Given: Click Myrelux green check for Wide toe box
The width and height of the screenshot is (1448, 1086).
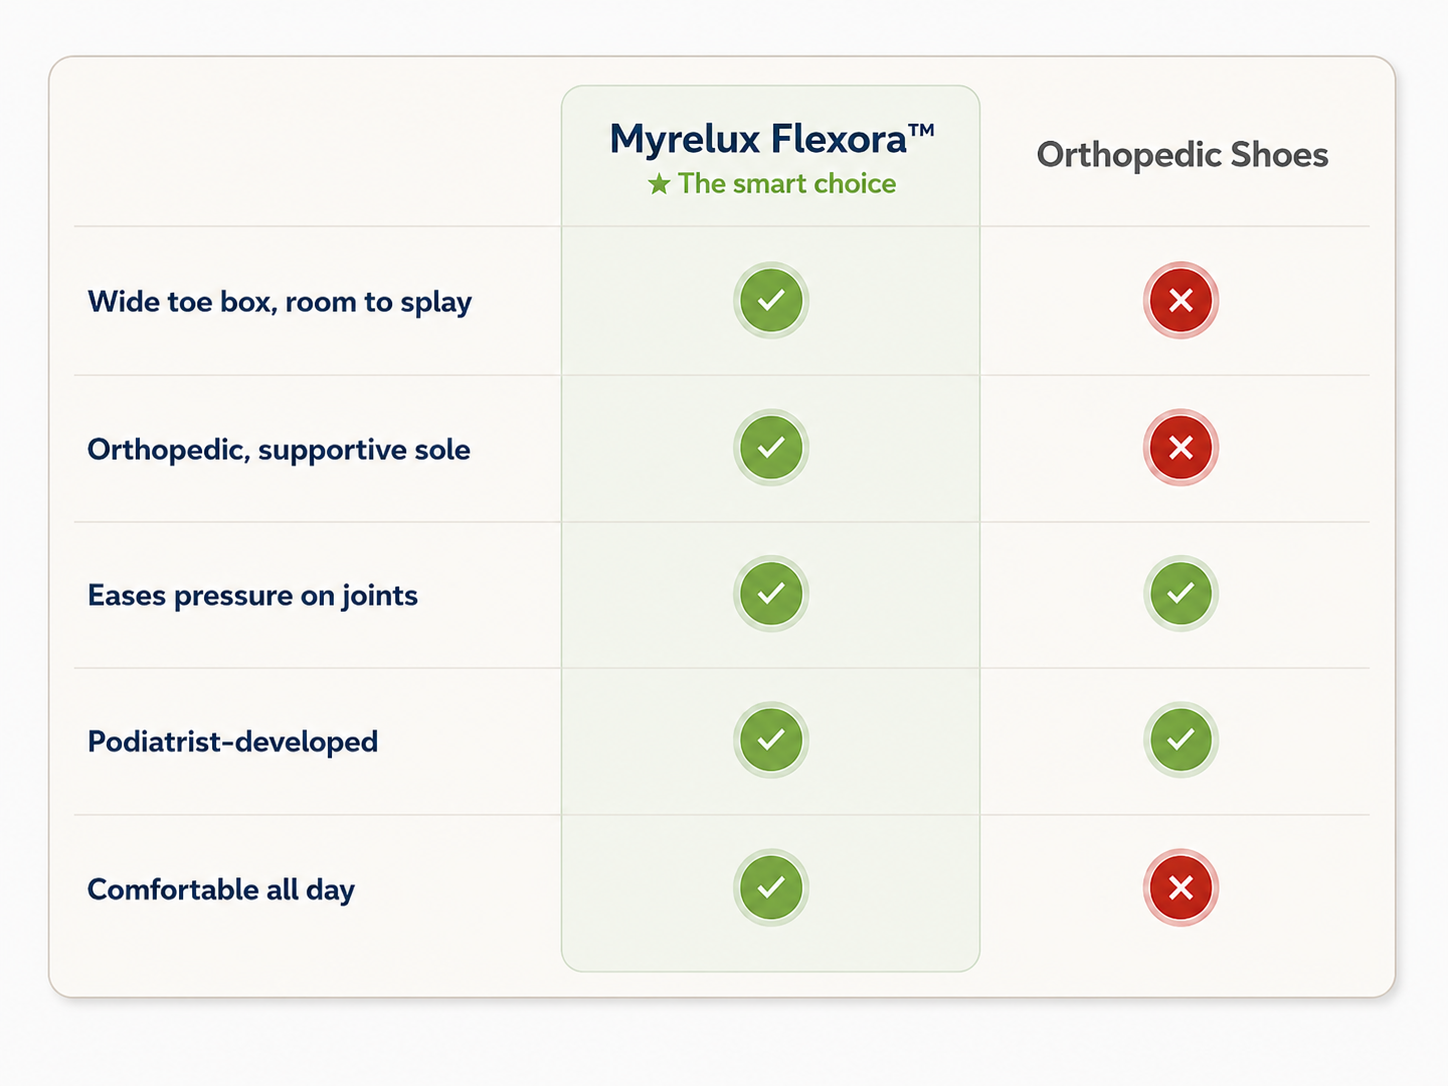Looking at the screenshot, I should tap(771, 300).
